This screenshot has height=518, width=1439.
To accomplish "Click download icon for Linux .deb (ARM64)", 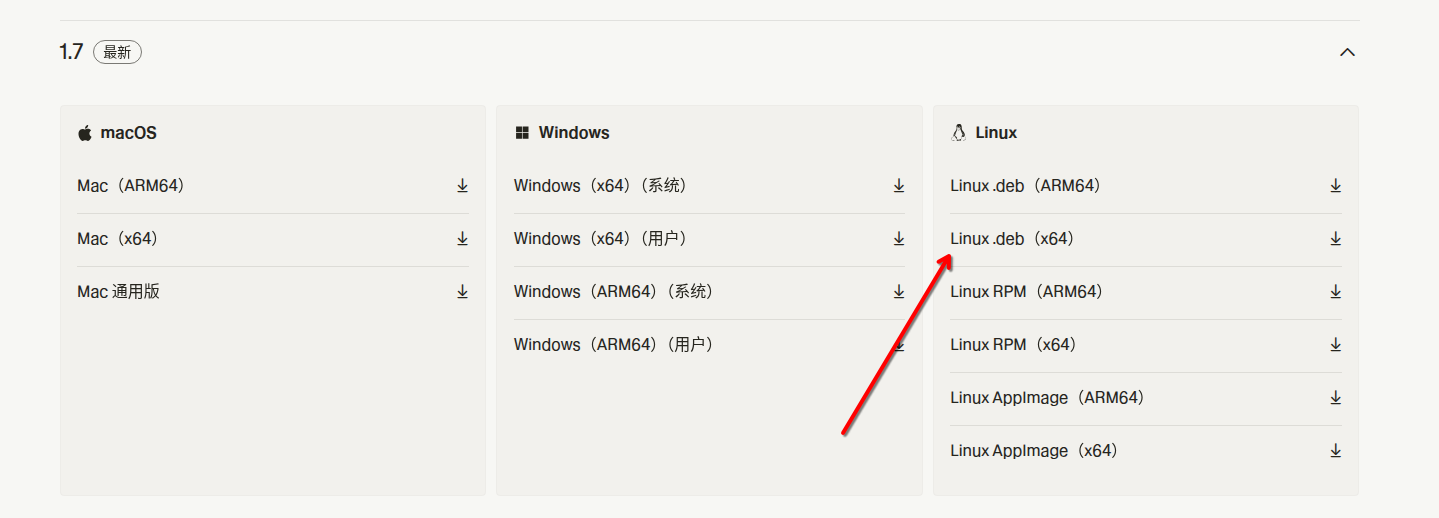I will pos(1335,186).
